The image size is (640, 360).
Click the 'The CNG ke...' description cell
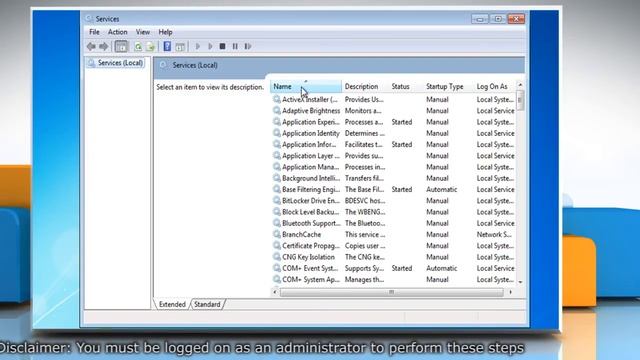[364, 257]
